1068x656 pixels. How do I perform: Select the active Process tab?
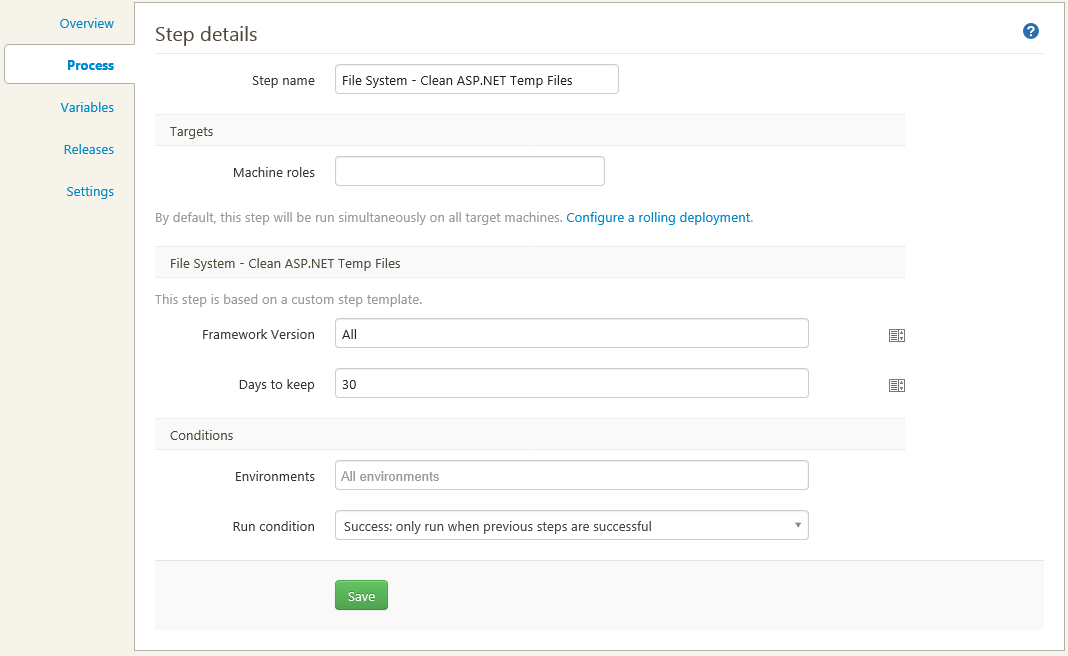(x=90, y=64)
